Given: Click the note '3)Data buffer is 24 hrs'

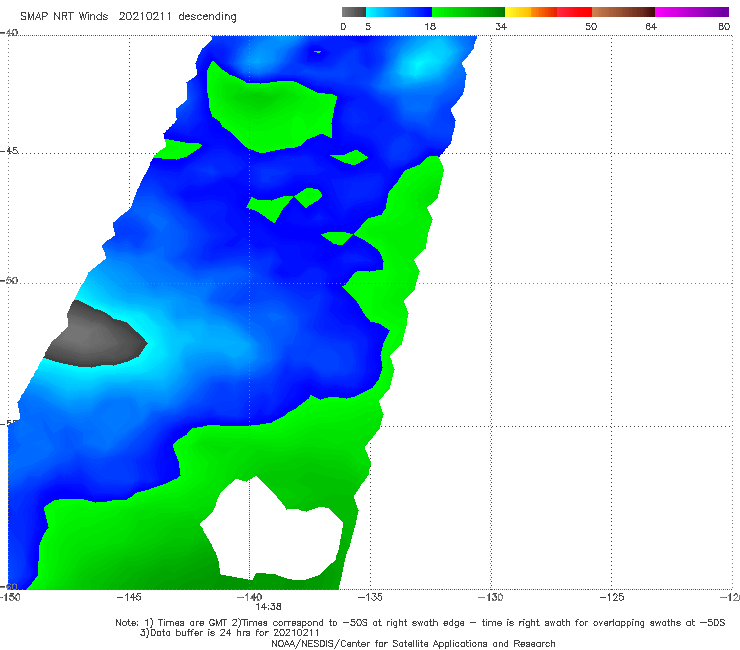Looking at the screenshot, I should pos(229,633).
